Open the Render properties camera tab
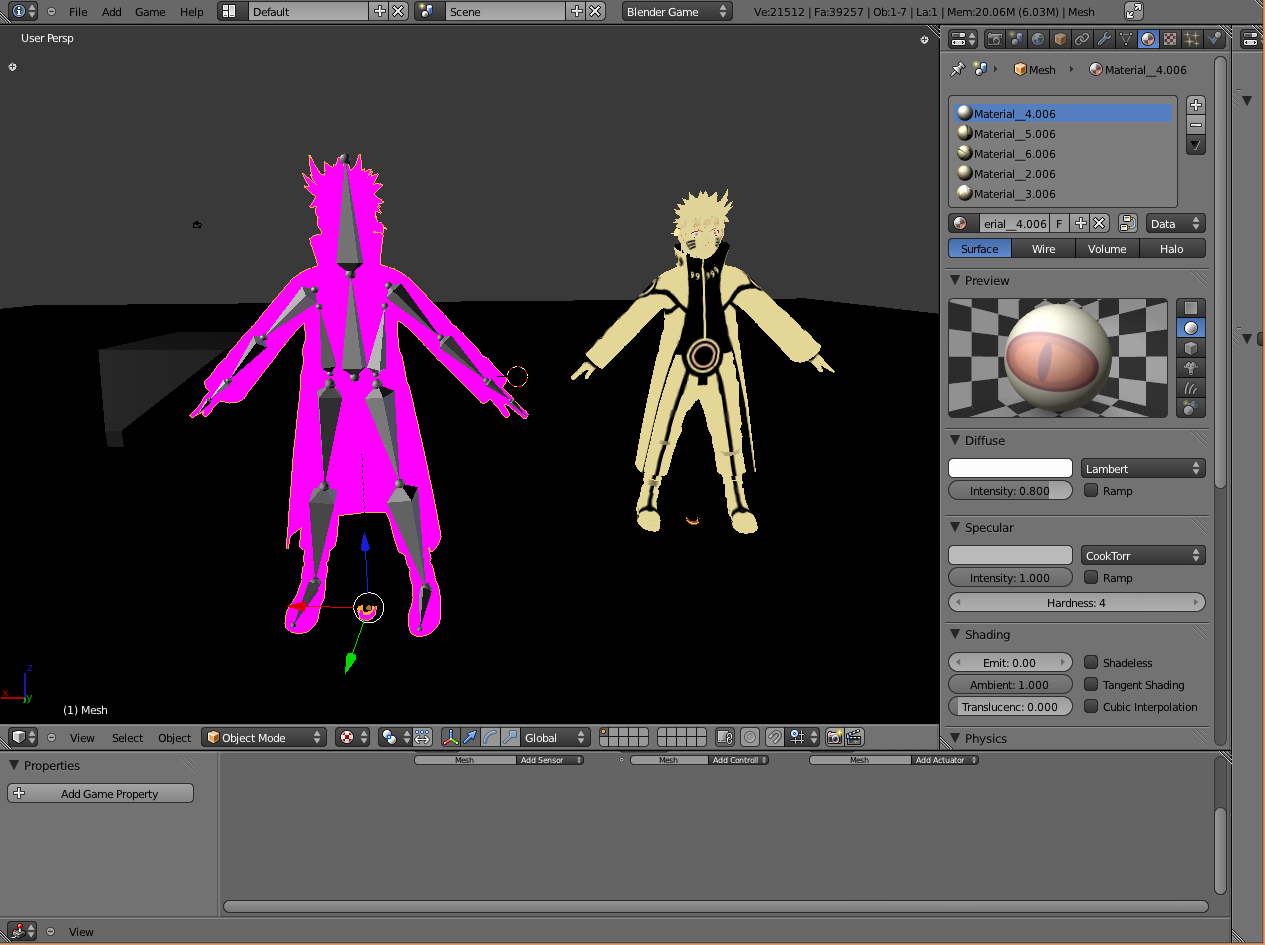 (x=995, y=39)
